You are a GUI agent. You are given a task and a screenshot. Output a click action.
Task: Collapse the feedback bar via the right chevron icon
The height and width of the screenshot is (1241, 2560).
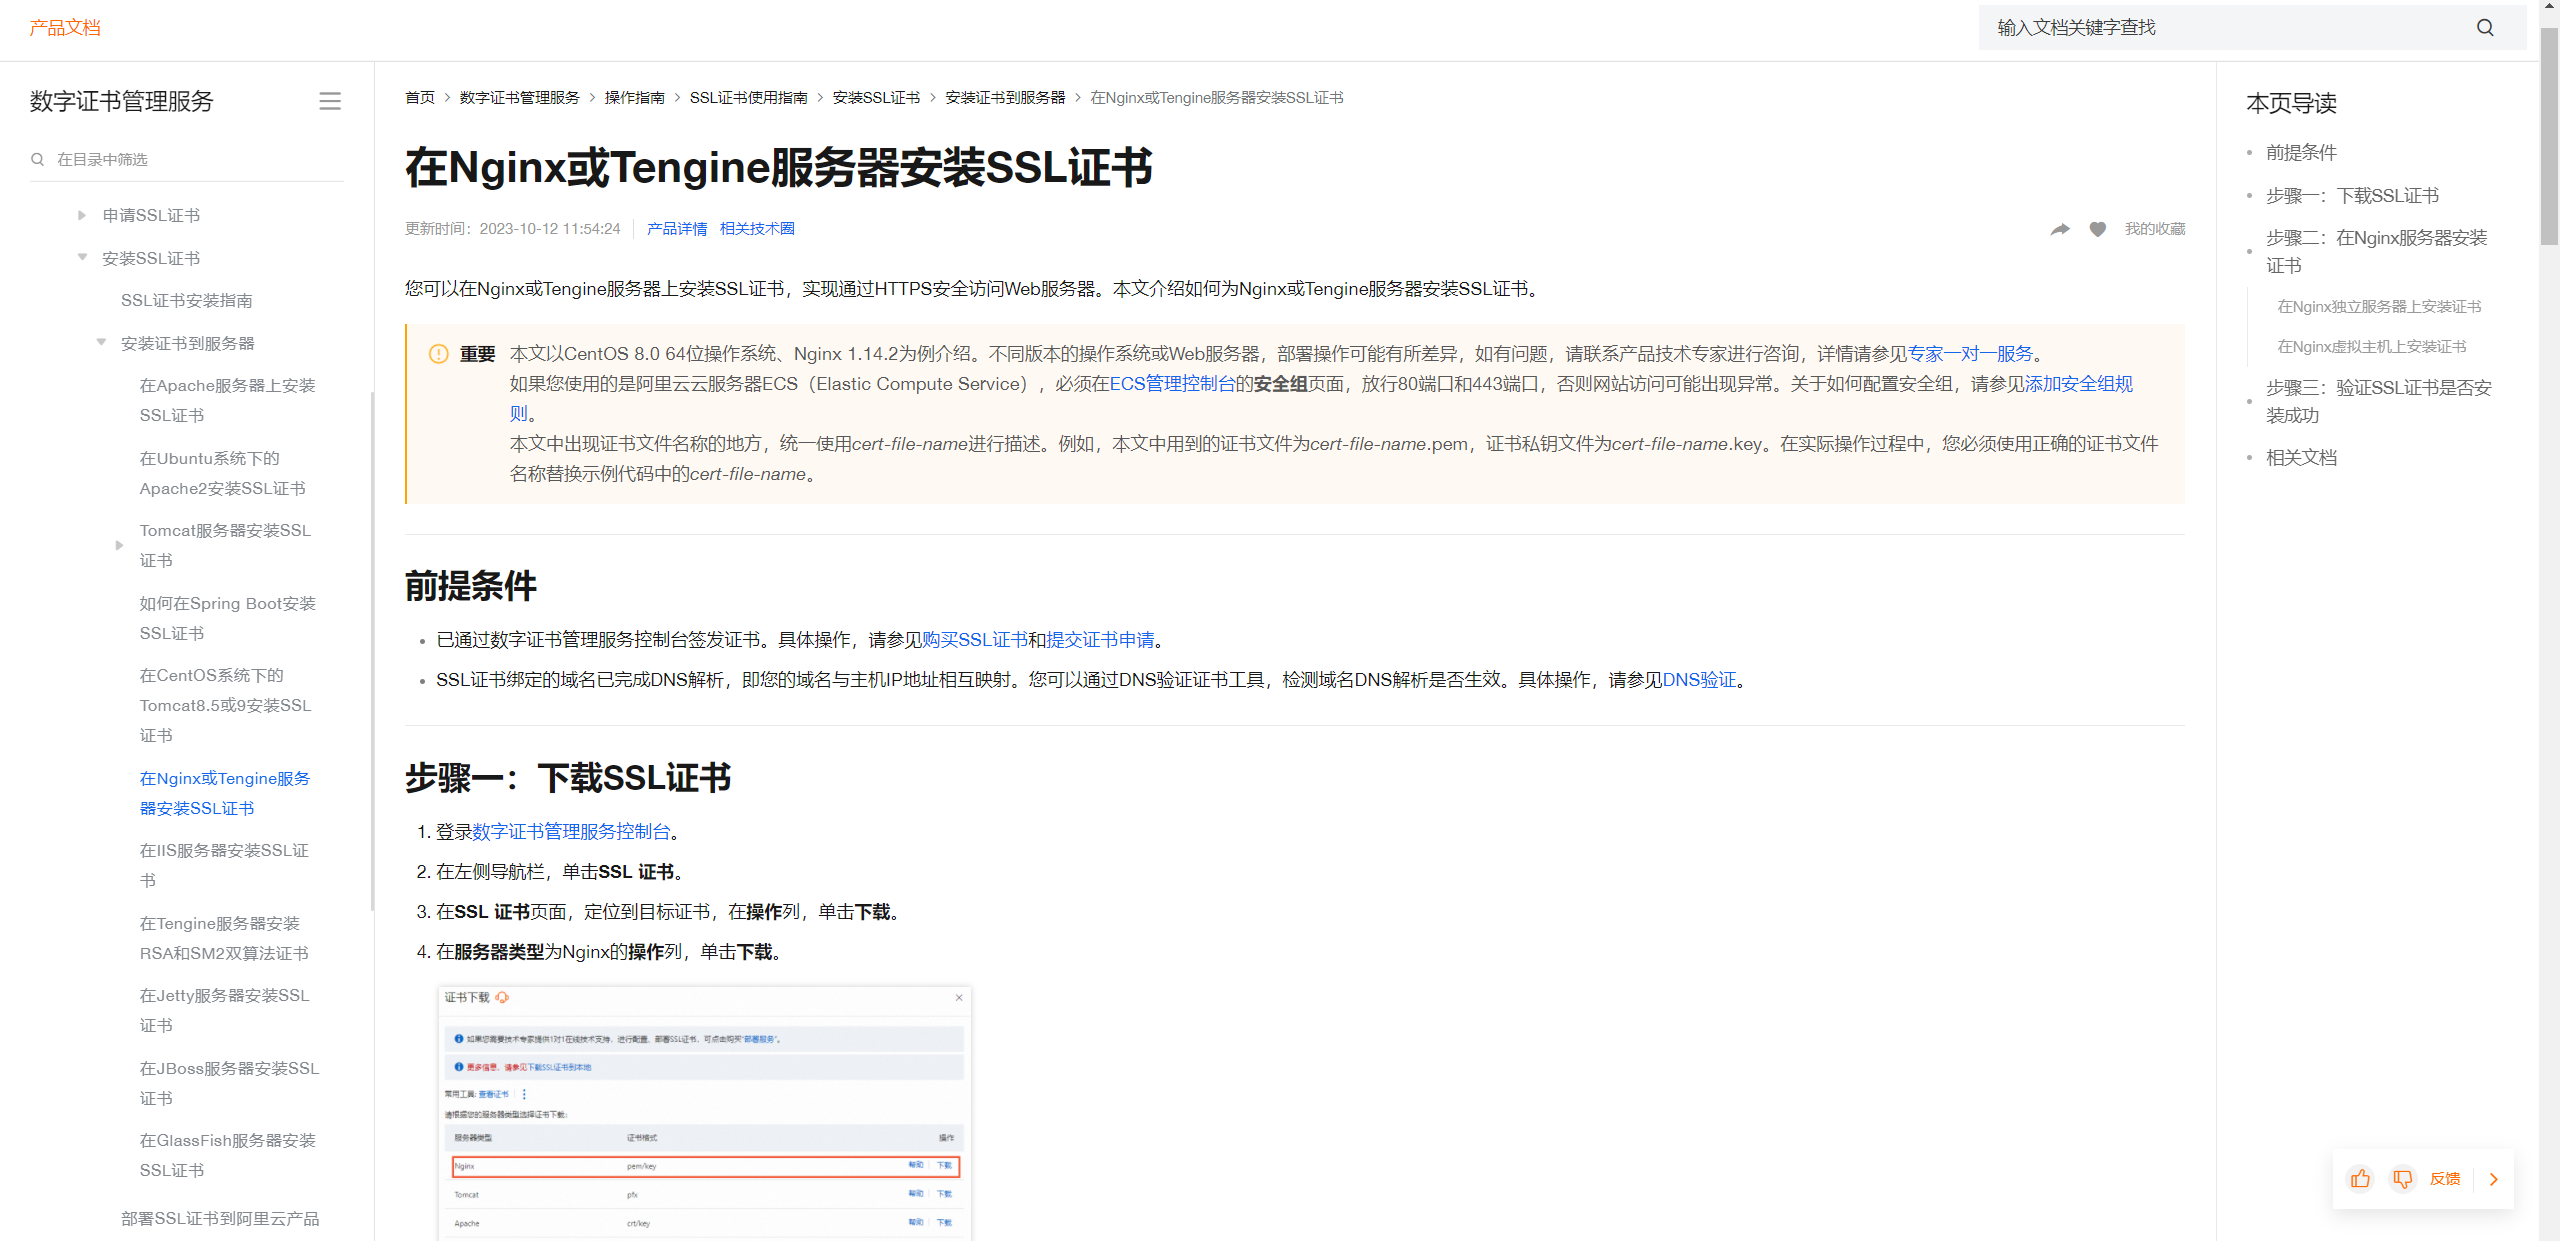2492,1179
